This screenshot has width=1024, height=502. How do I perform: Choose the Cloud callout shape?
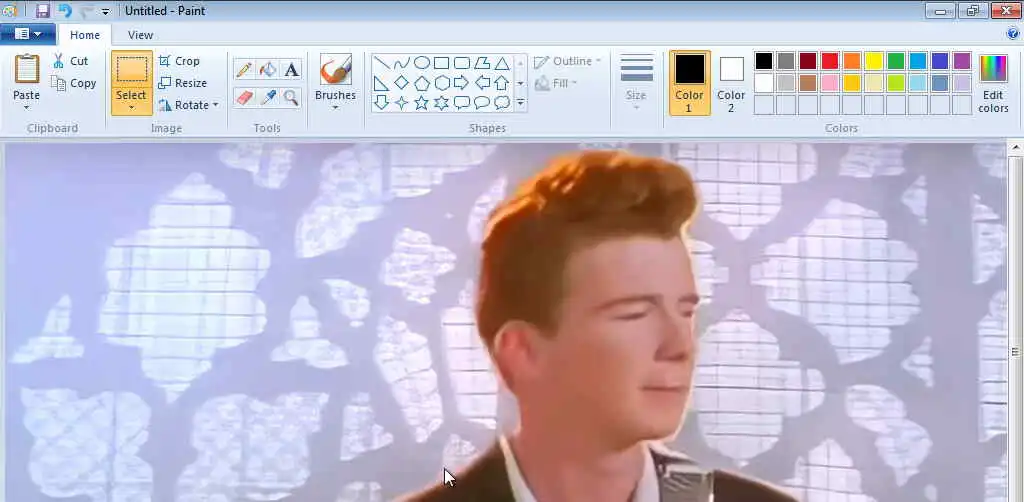[502, 102]
